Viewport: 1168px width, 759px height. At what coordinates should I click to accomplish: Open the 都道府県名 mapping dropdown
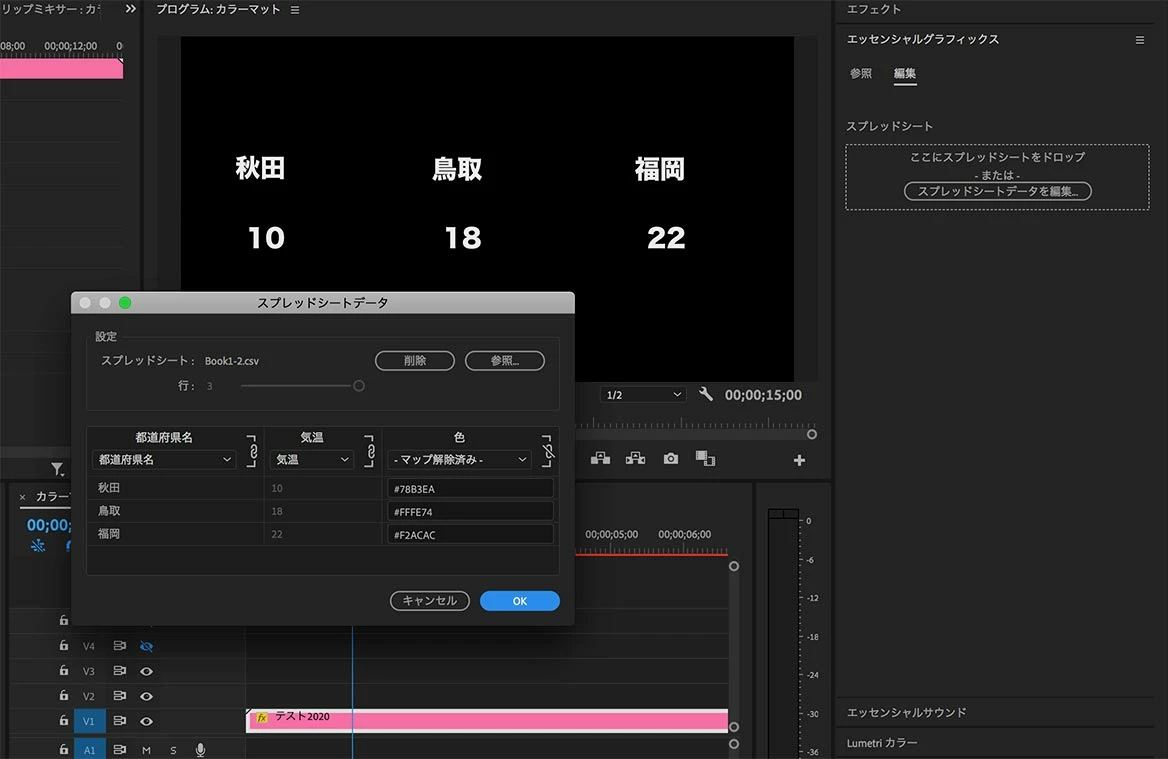coord(164,460)
